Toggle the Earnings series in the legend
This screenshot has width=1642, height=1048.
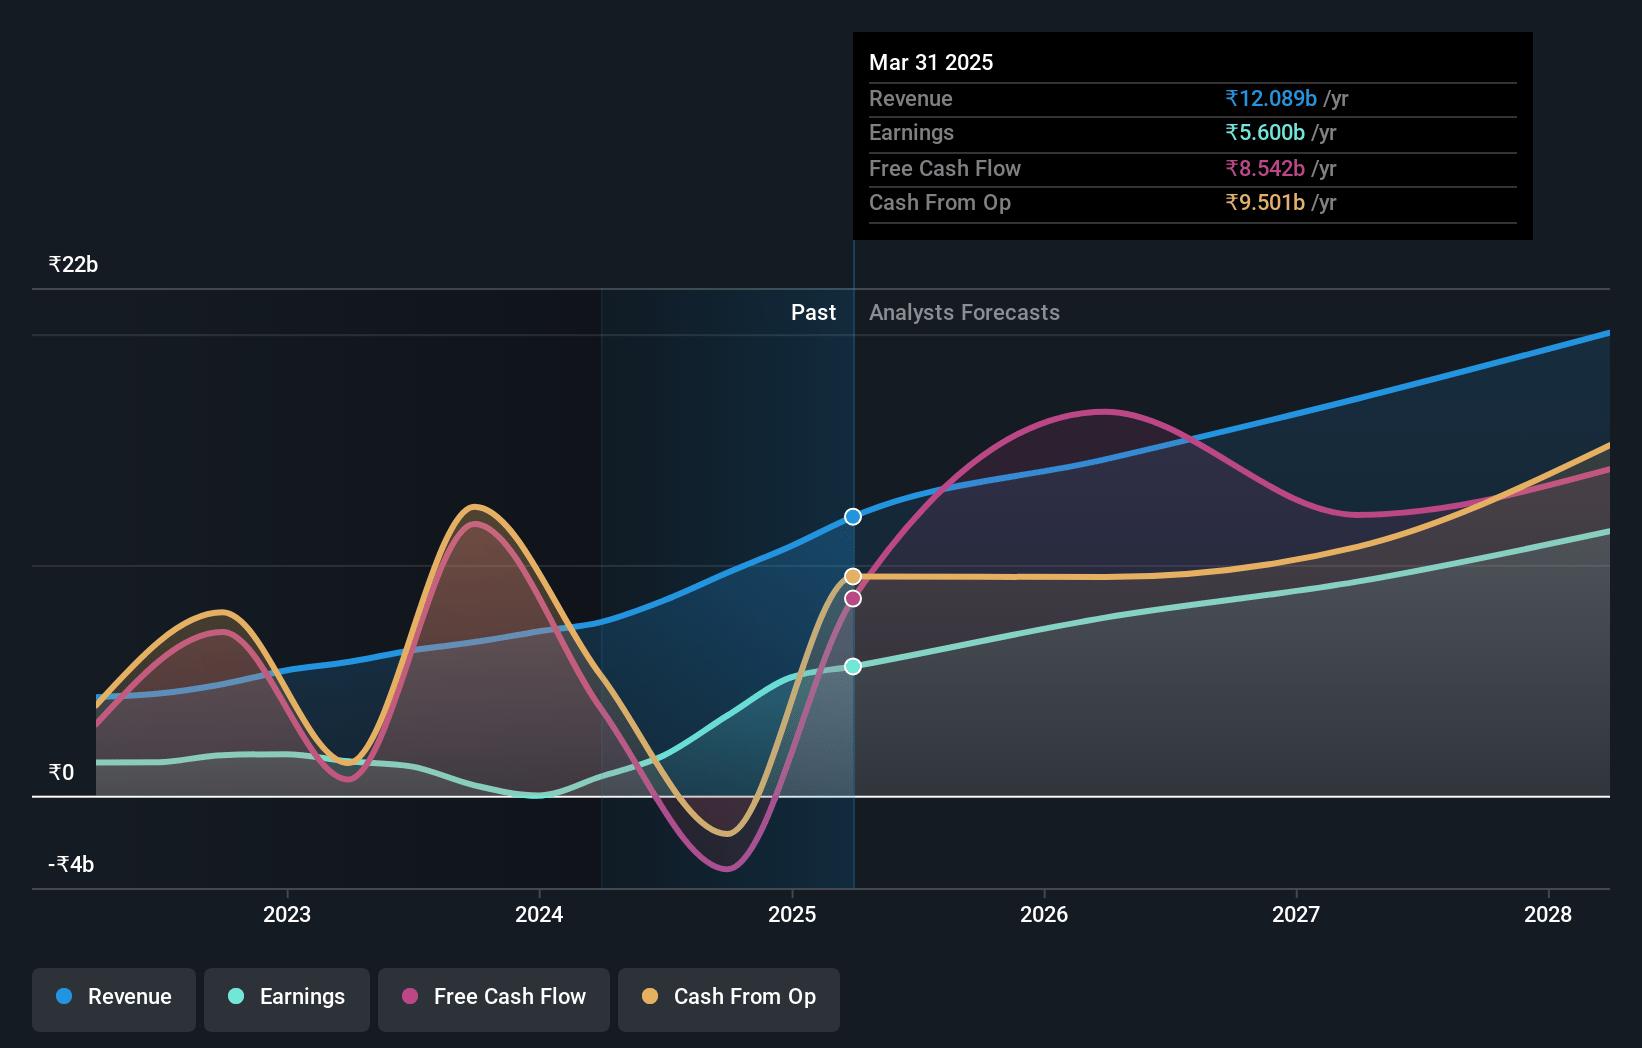(x=287, y=999)
